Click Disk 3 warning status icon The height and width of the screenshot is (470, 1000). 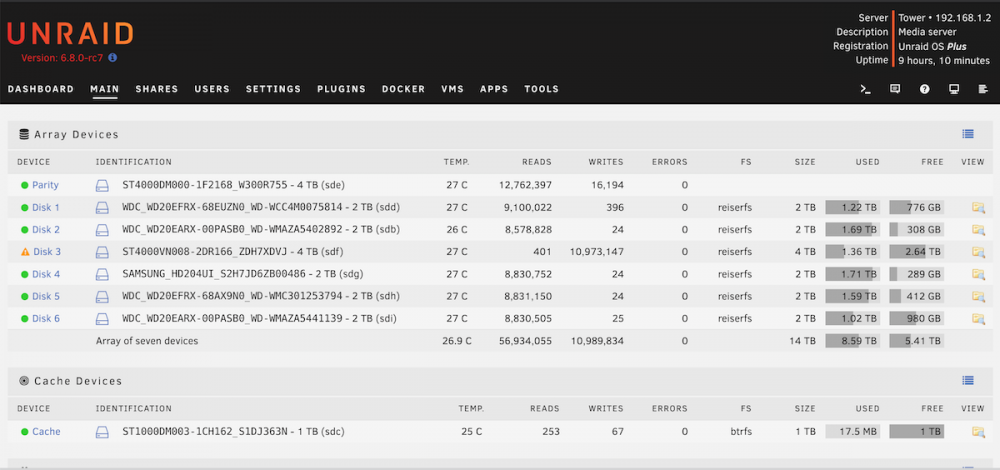coord(25,252)
